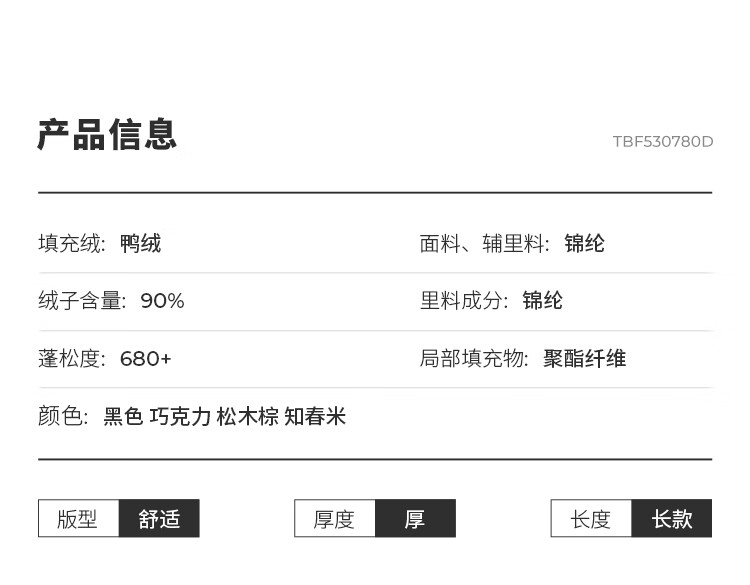Select the 舒适 fit tag
This screenshot has width=750, height=585.
(x=159, y=519)
